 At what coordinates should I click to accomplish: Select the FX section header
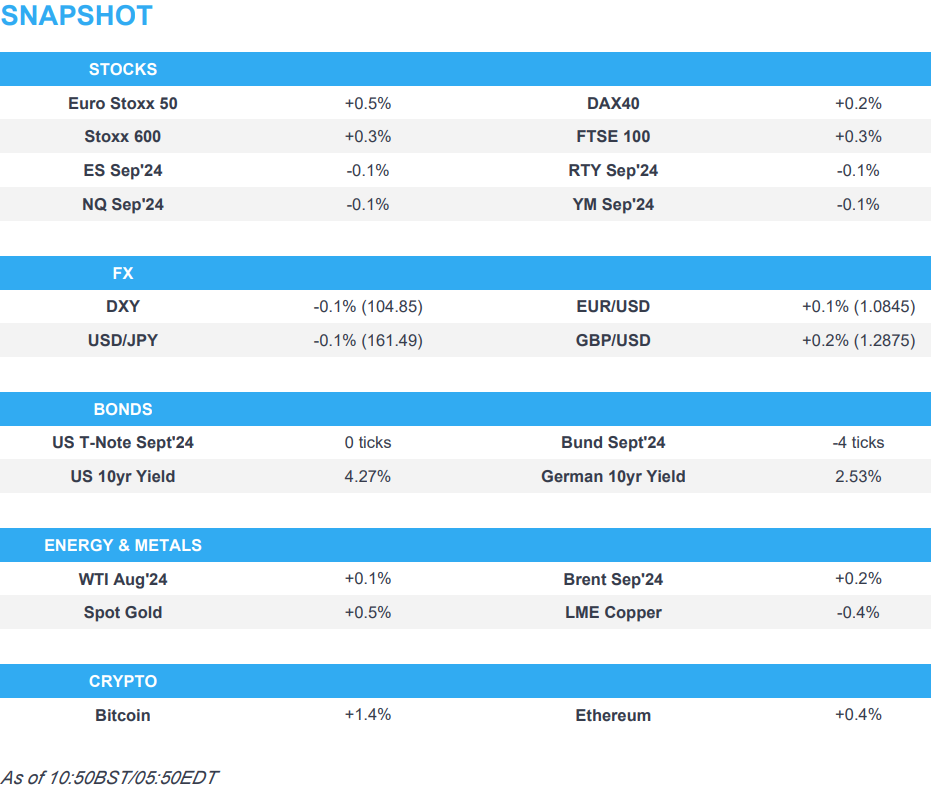pyautogui.click(x=123, y=273)
